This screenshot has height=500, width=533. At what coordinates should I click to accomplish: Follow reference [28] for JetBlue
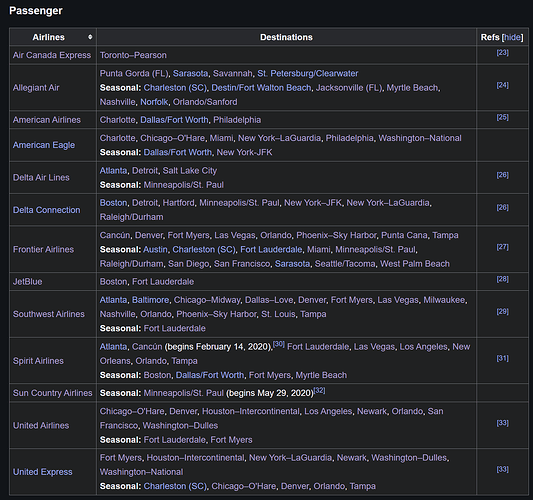point(502,279)
